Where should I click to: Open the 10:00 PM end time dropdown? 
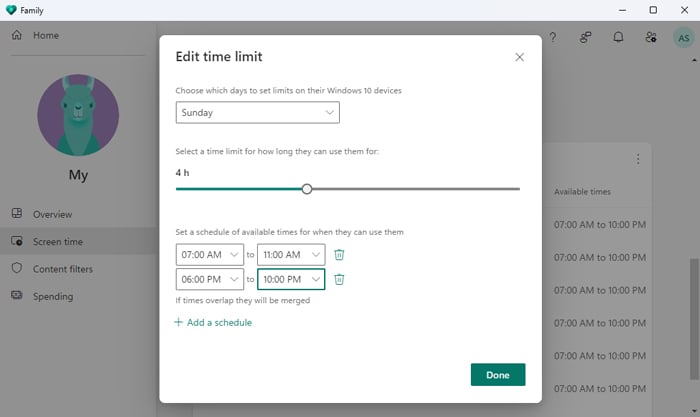[x=291, y=279]
